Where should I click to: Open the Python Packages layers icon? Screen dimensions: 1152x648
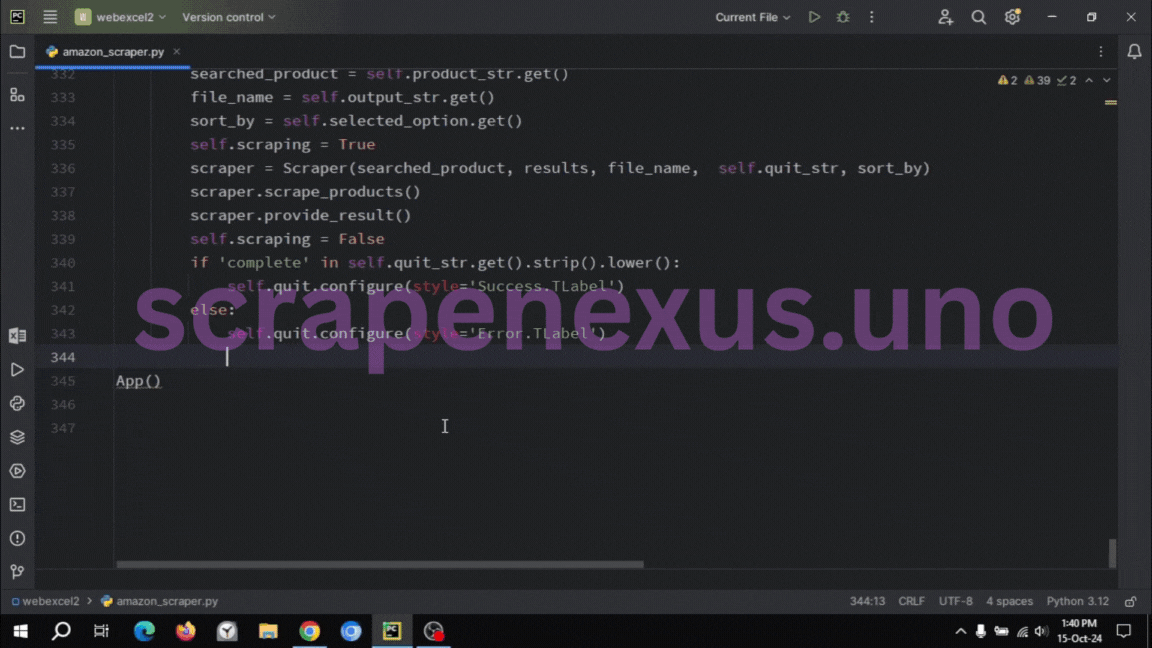tap(17, 437)
